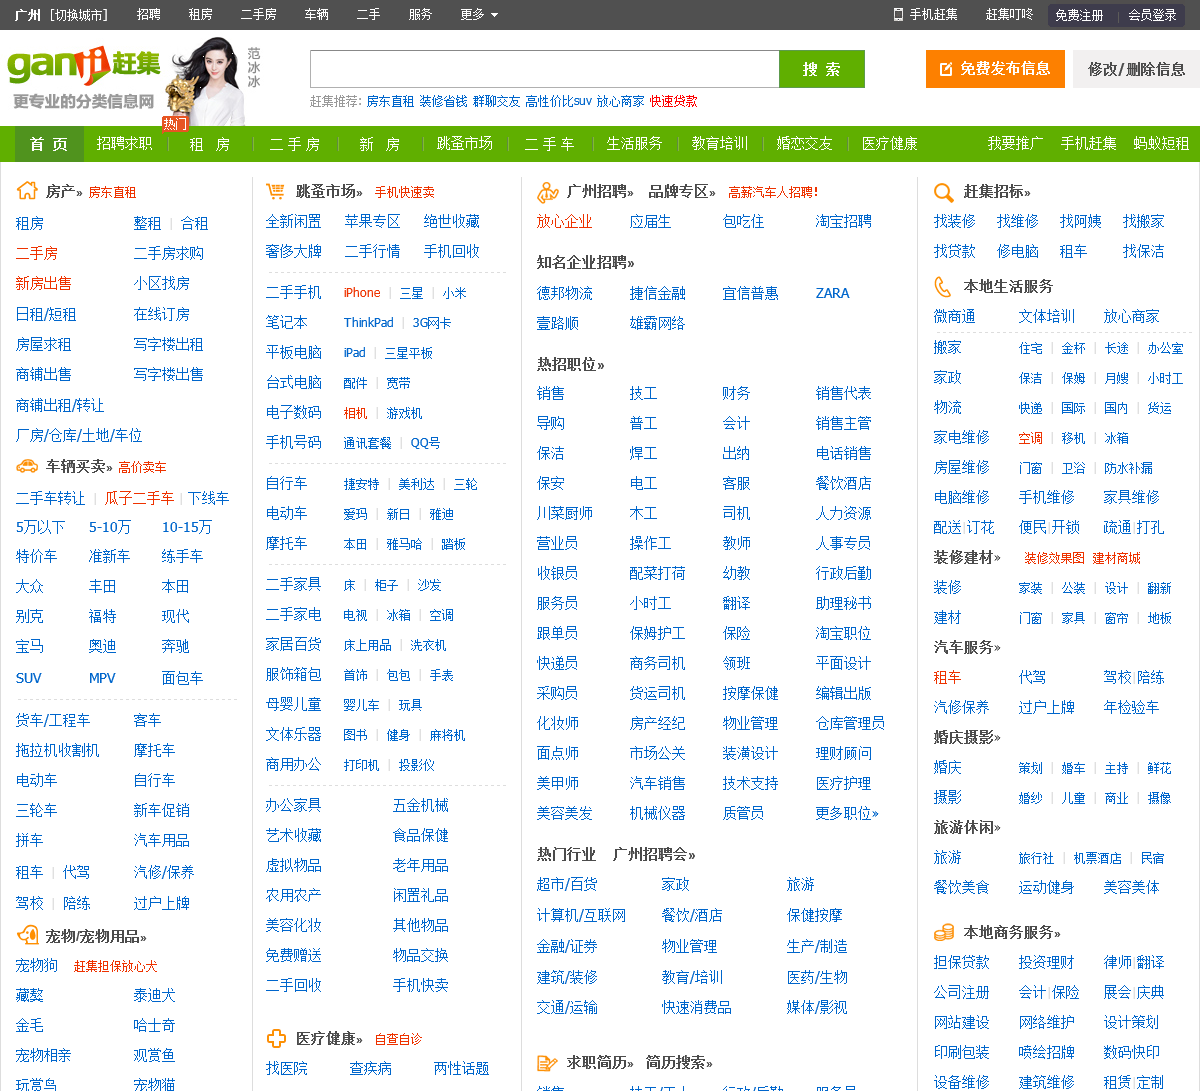Click 担保贷款 under business services
1200x1091 pixels.
tap(962, 962)
